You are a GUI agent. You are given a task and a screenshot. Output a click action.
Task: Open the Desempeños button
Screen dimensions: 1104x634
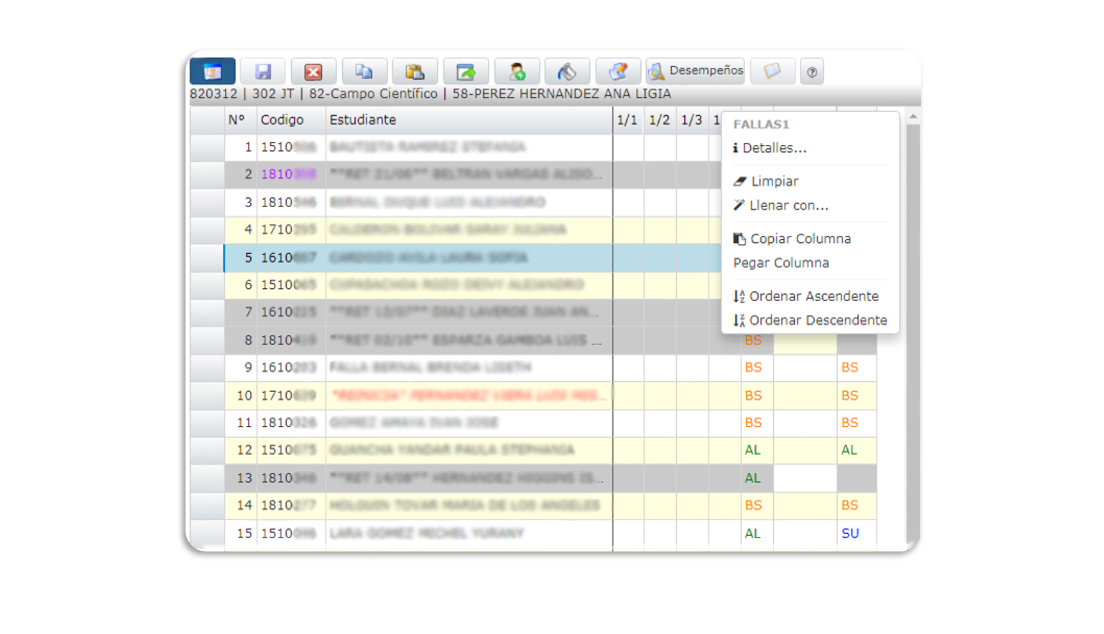pos(696,71)
